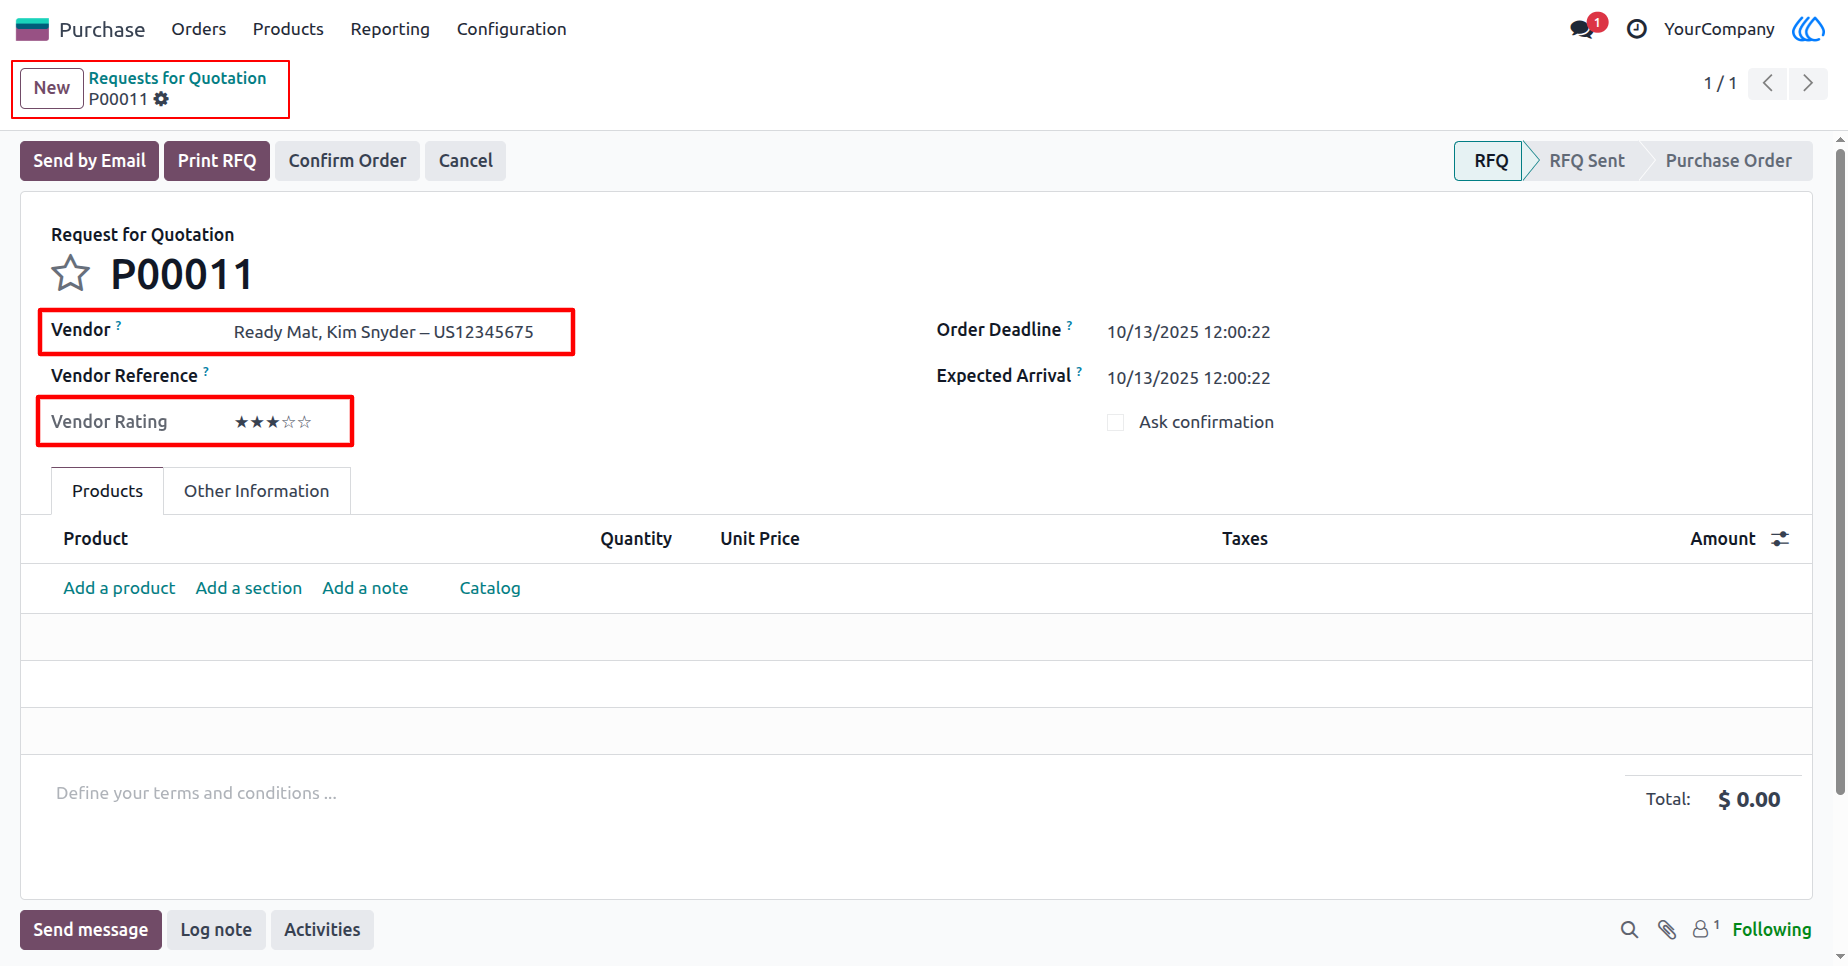Switch to the Other Information tab

click(256, 491)
